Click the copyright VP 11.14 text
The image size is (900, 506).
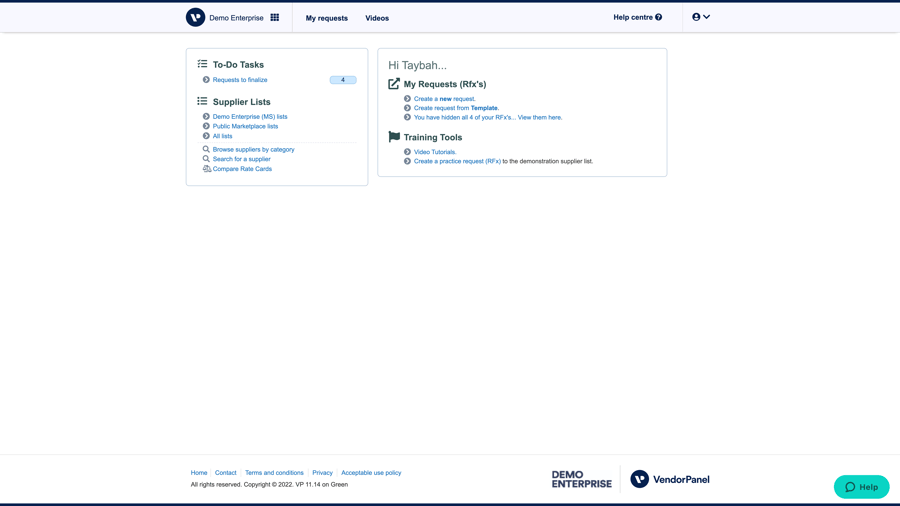(x=269, y=484)
